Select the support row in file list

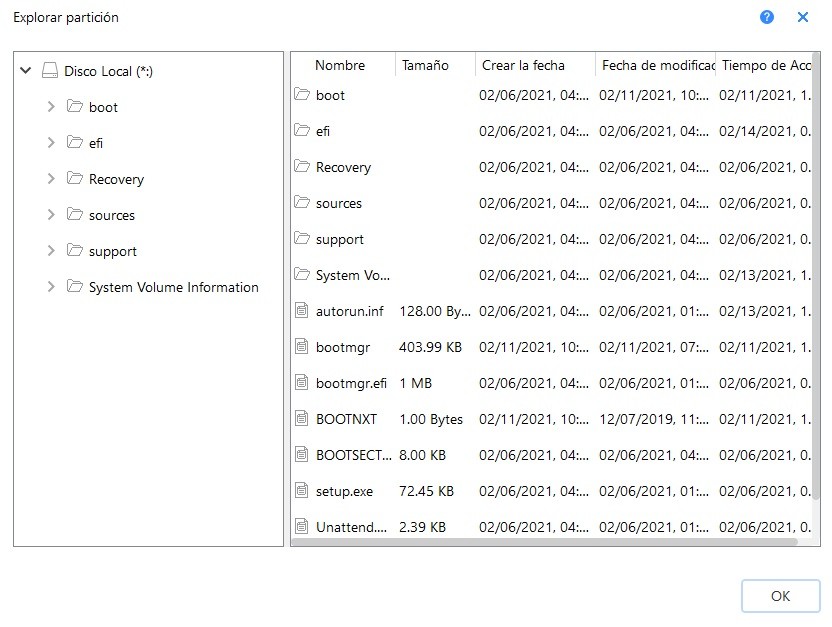tap(551, 239)
